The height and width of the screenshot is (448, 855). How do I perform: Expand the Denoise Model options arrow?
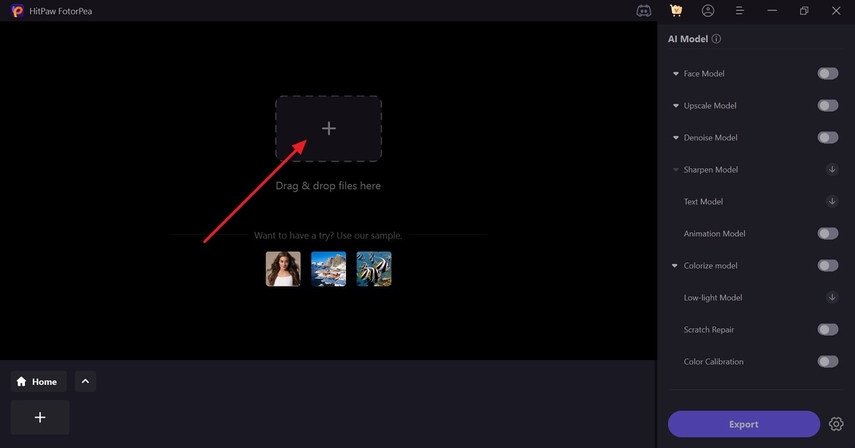point(676,138)
